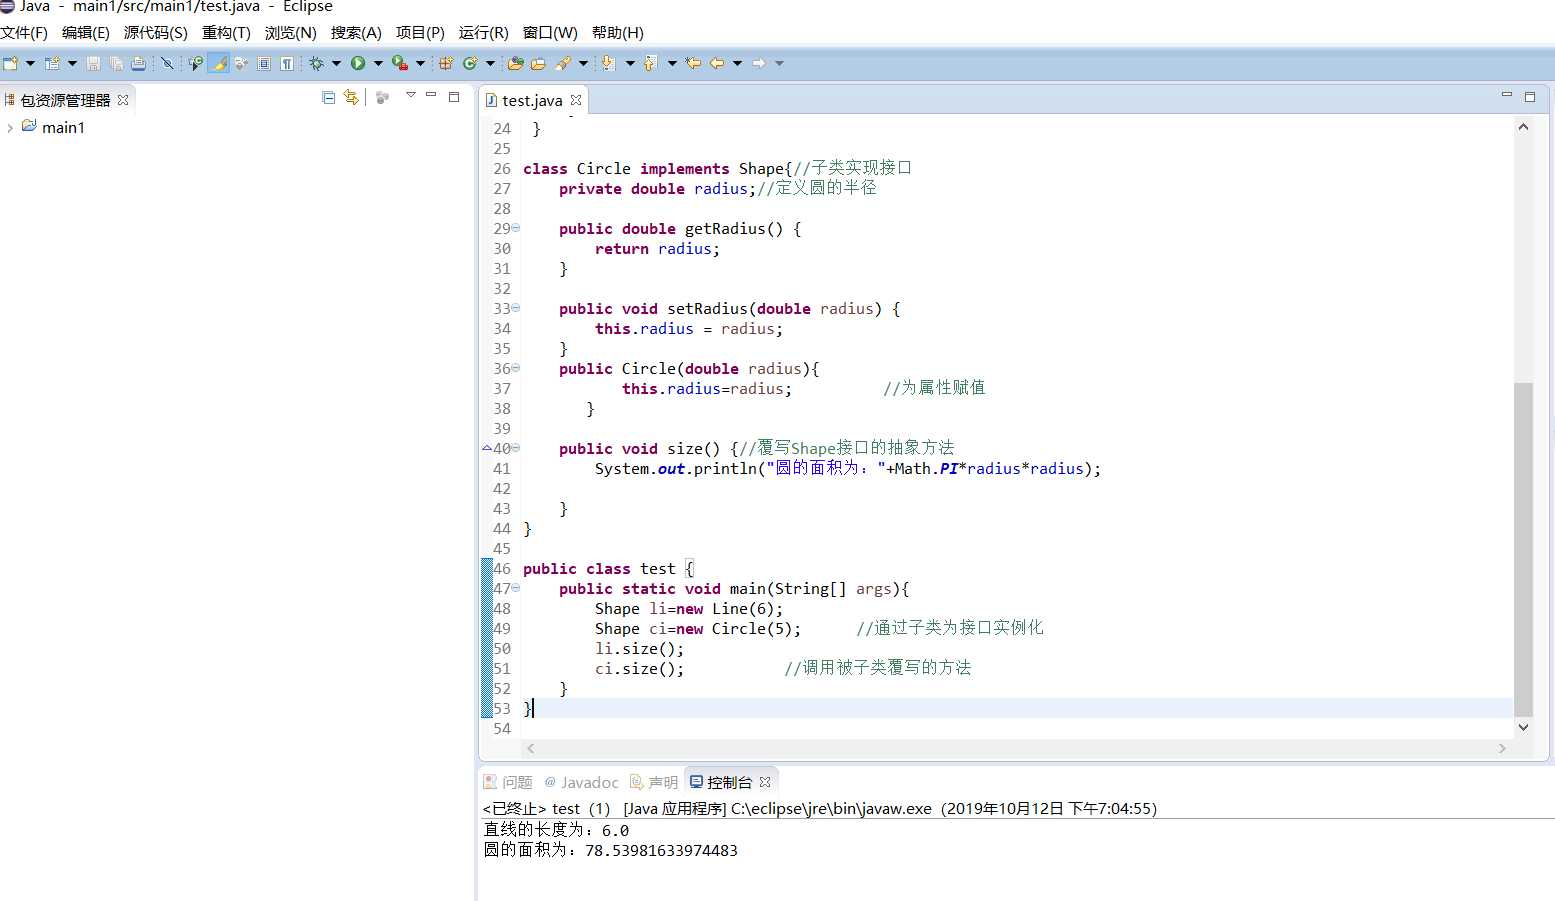Select the main1 project in Package Explorer
This screenshot has height=901, width=1555.
click(x=63, y=128)
